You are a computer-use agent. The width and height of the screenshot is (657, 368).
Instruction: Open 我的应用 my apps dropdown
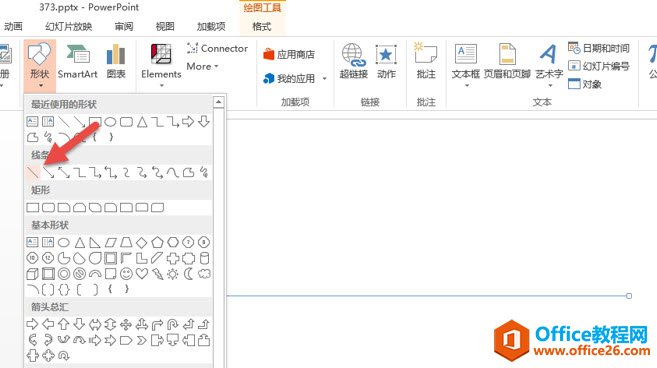[295, 78]
